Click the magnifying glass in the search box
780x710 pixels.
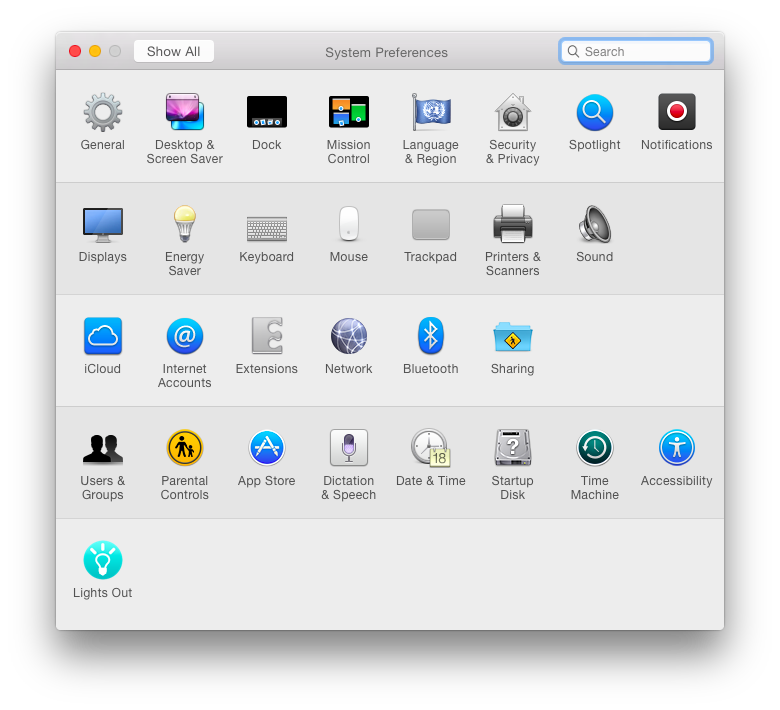(573, 51)
